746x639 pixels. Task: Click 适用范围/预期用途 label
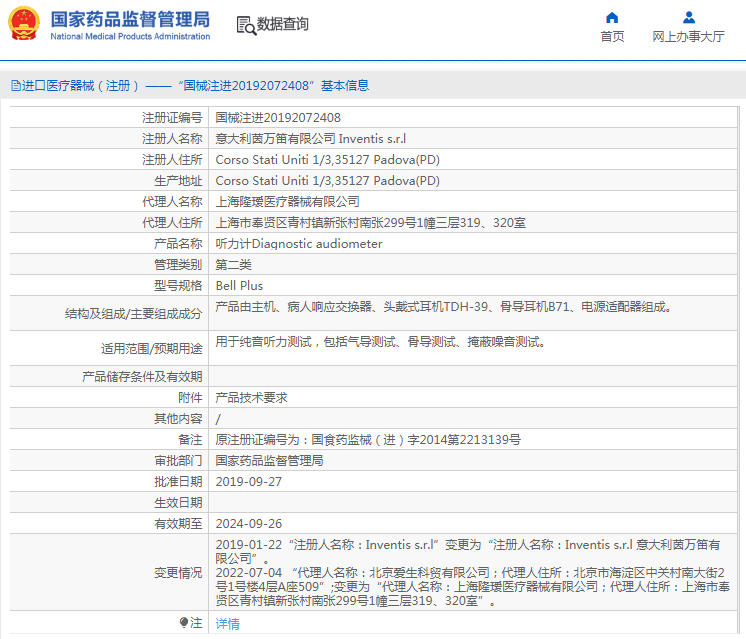click(x=152, y=349)
